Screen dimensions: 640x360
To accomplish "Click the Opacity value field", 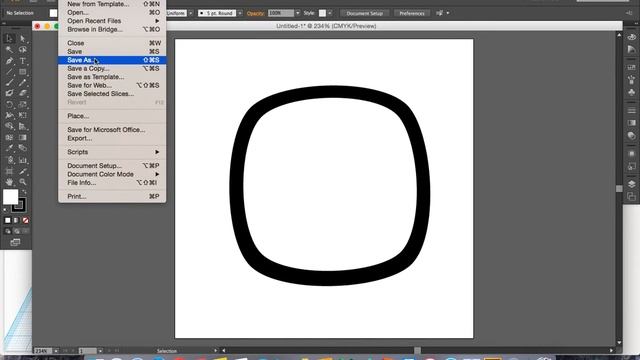I will click(x=281, y=13).
